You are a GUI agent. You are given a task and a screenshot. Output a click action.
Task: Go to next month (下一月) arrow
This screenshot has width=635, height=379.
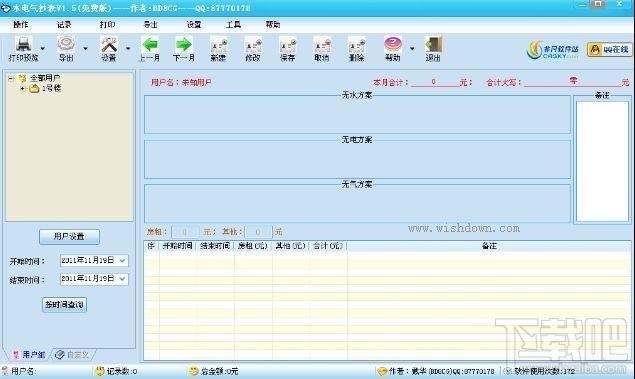coord(184,49)
